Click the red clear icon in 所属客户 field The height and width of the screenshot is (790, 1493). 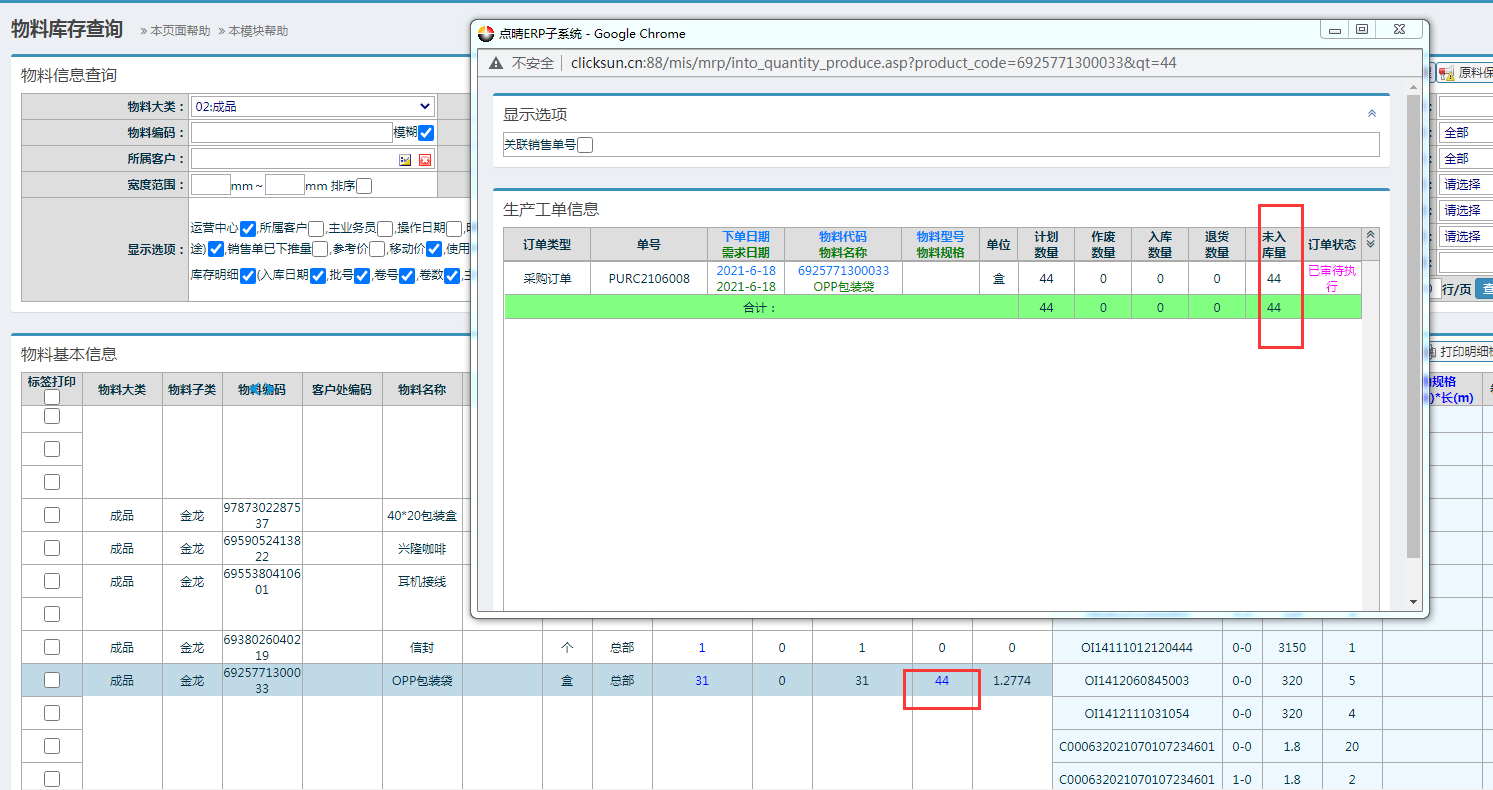425,160
